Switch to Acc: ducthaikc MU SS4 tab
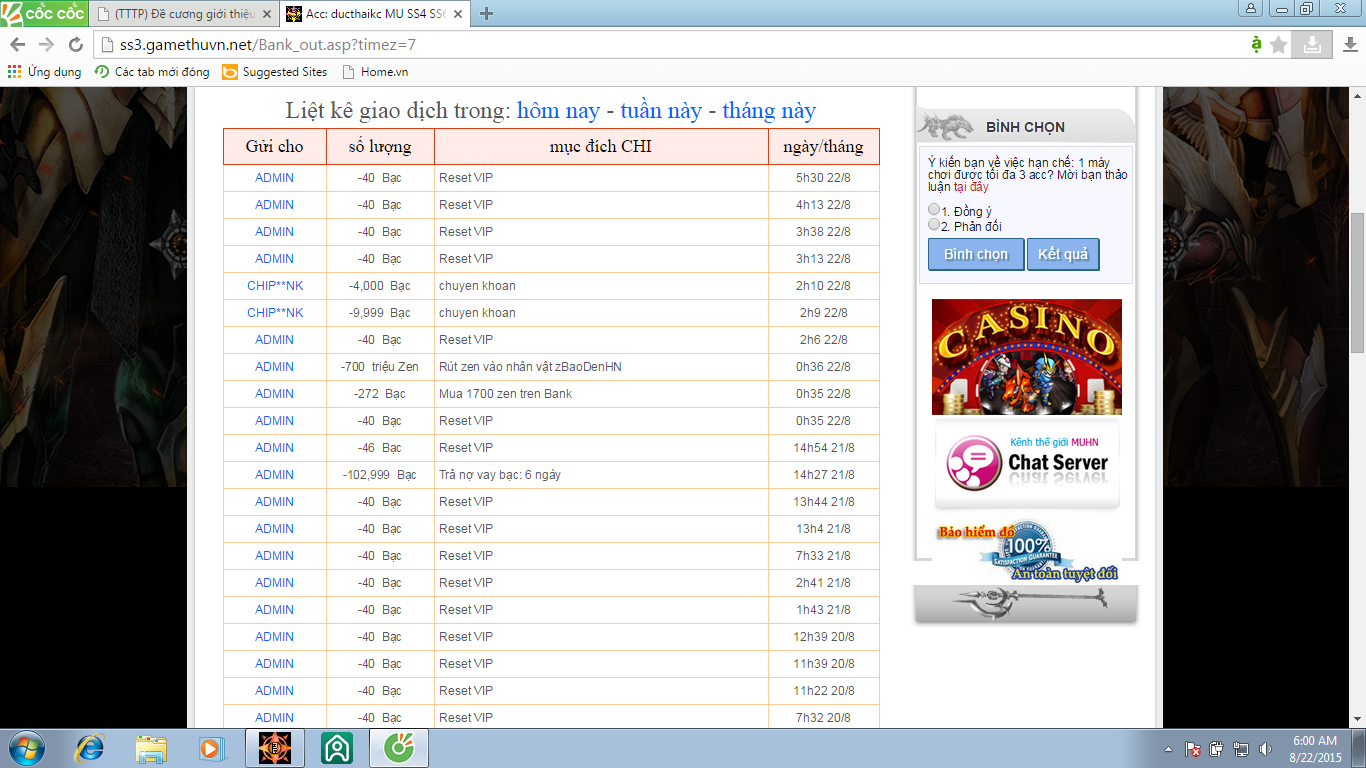 (375, 14)
